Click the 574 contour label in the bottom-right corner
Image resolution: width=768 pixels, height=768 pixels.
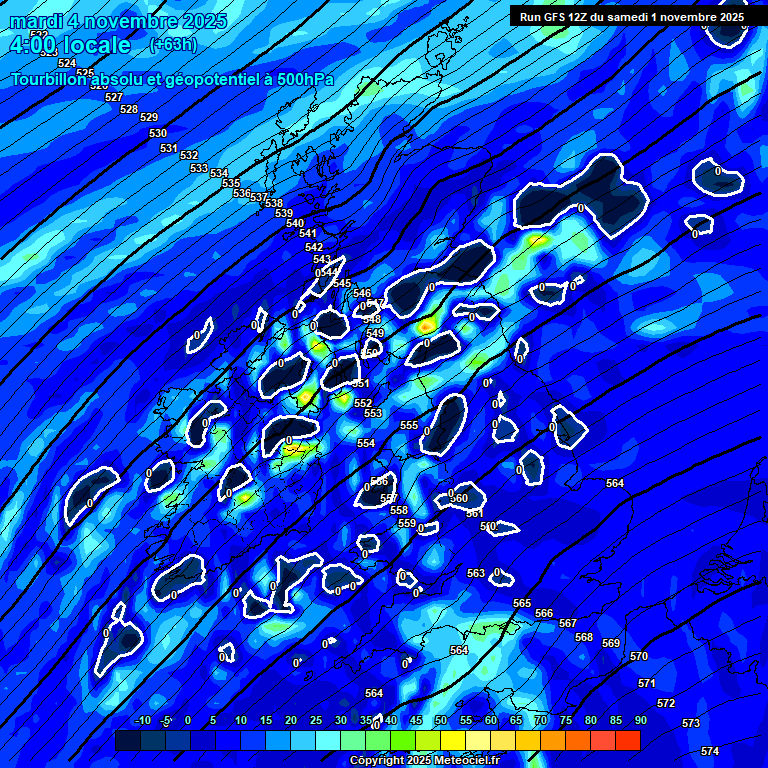click(x=710, y=751)
